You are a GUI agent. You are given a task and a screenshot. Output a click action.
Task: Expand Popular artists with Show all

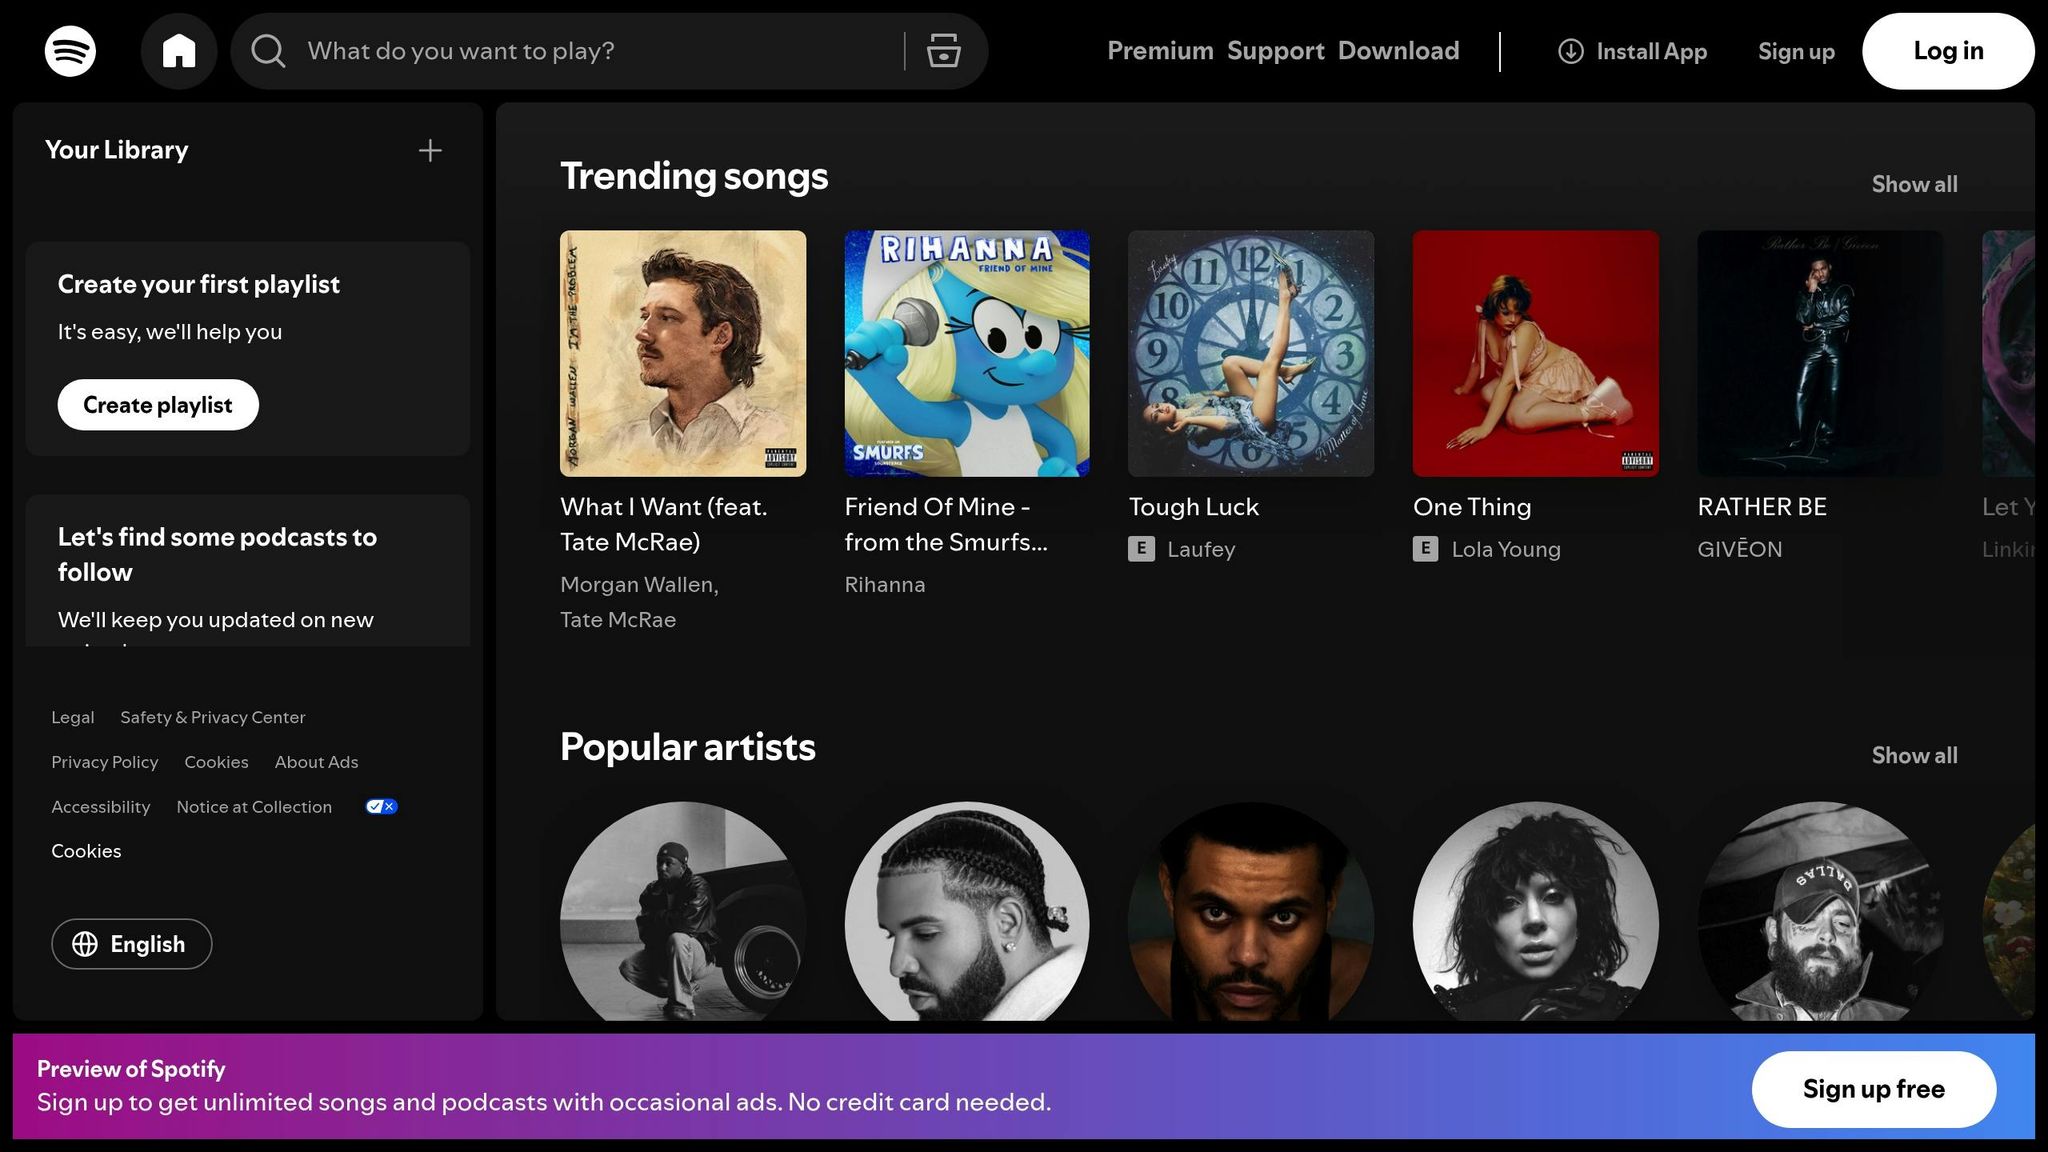click(x=1914, y=755)
